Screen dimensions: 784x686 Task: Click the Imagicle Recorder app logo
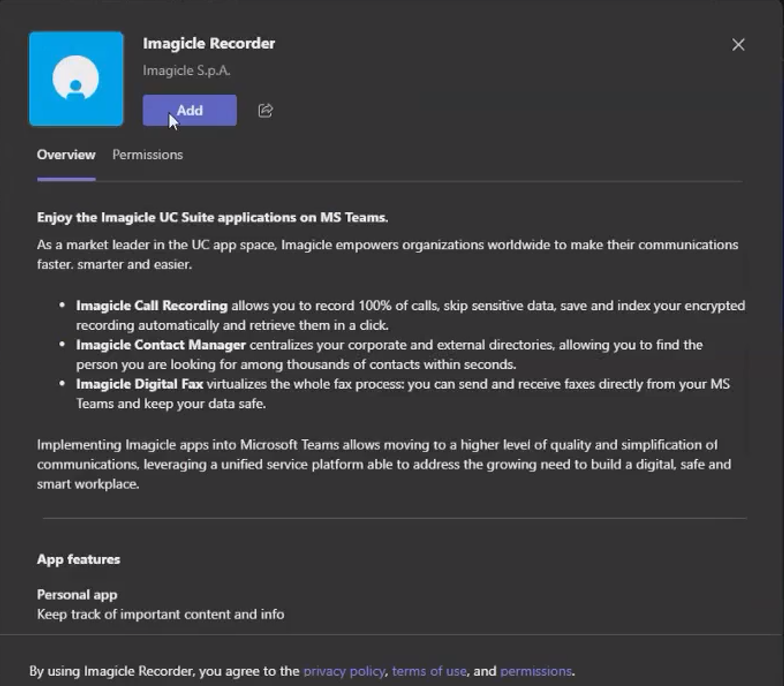(76, 79)
